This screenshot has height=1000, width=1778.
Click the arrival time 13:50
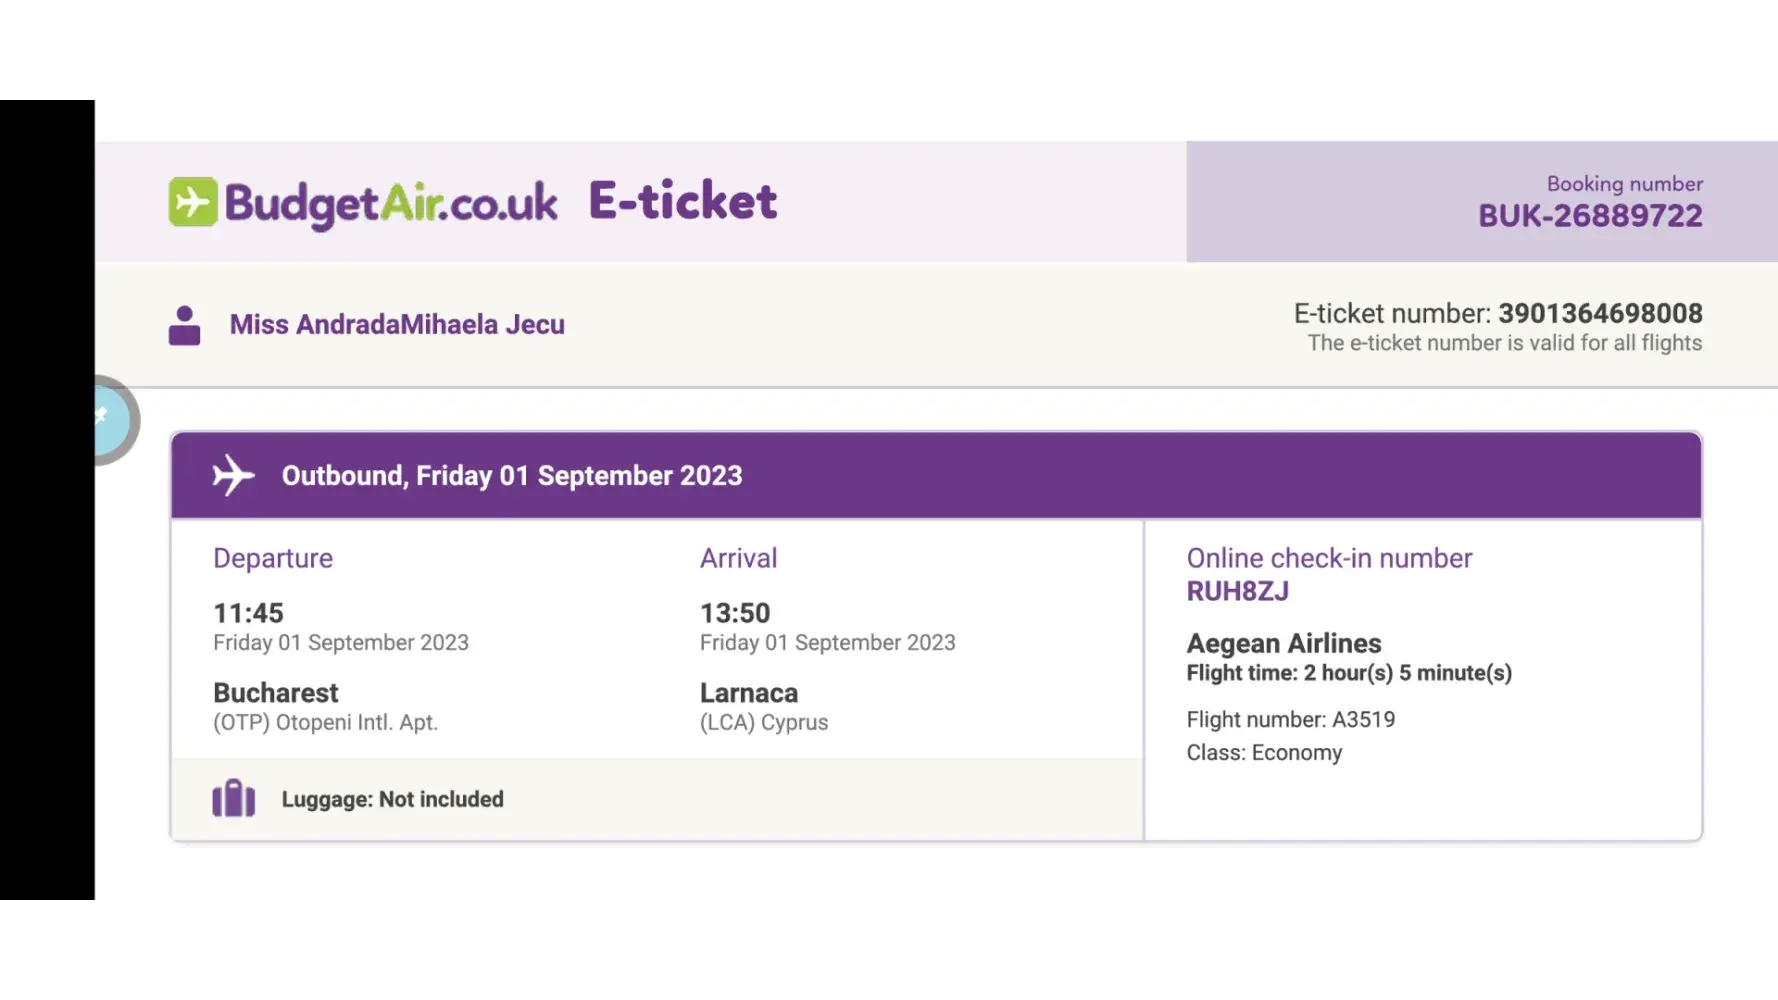point(735,613)
